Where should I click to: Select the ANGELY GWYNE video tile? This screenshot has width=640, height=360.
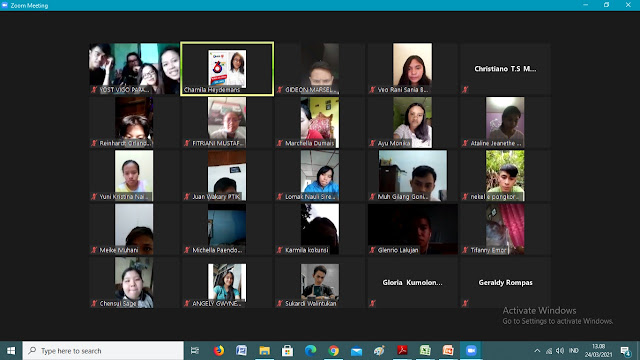click(x=227, y=282)
